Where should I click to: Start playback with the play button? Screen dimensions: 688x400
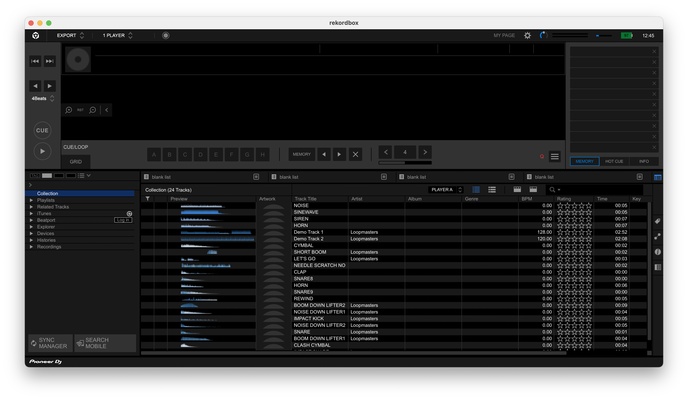(x=42, y=151)
